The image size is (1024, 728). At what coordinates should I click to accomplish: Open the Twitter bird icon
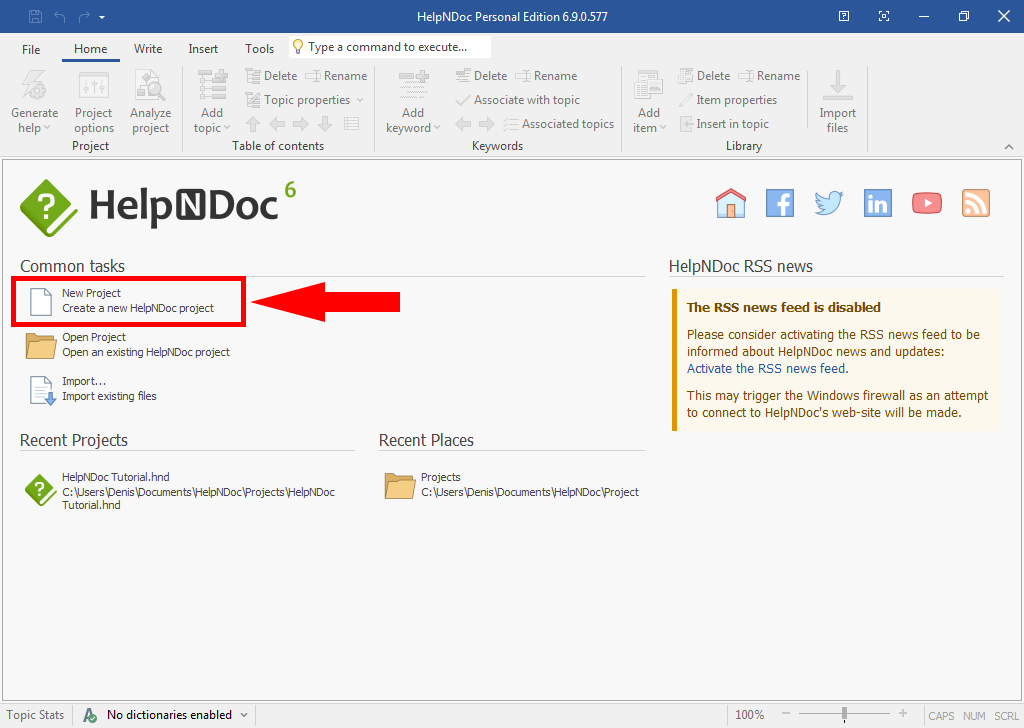point(829,203)
